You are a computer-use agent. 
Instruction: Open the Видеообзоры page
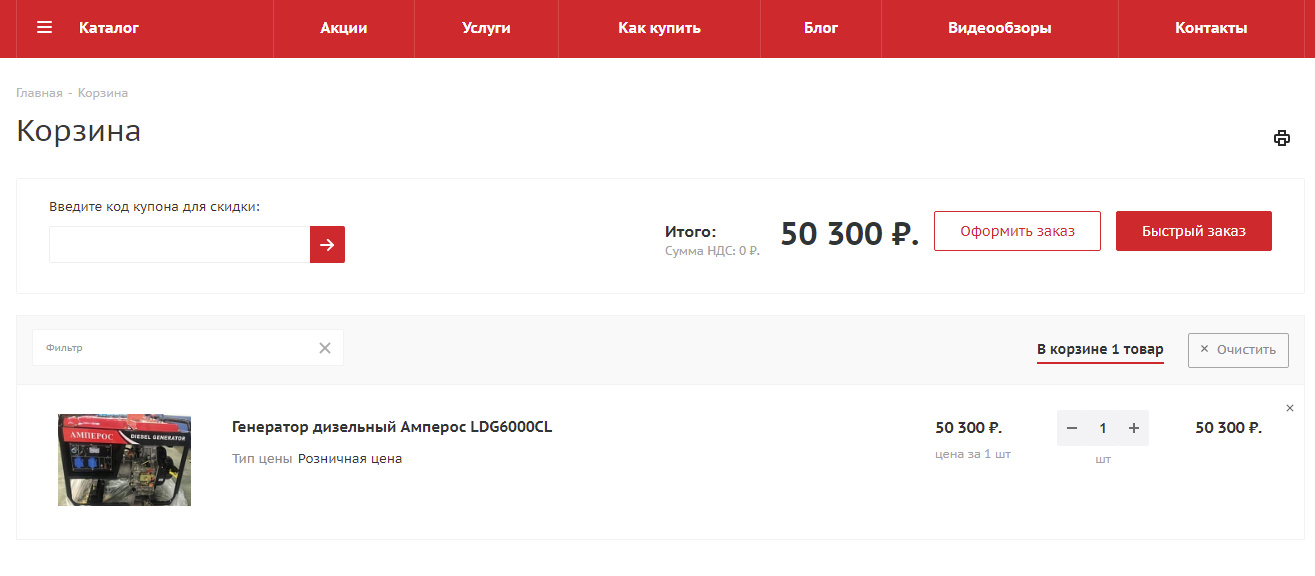click(x=1000, y=28)
